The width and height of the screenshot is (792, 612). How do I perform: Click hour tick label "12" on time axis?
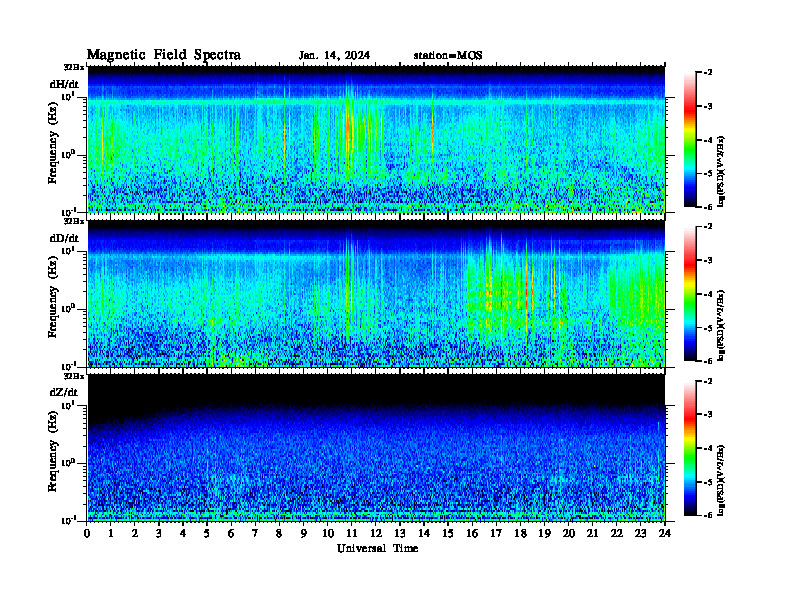pyautogui.click(x=376, y=534)
